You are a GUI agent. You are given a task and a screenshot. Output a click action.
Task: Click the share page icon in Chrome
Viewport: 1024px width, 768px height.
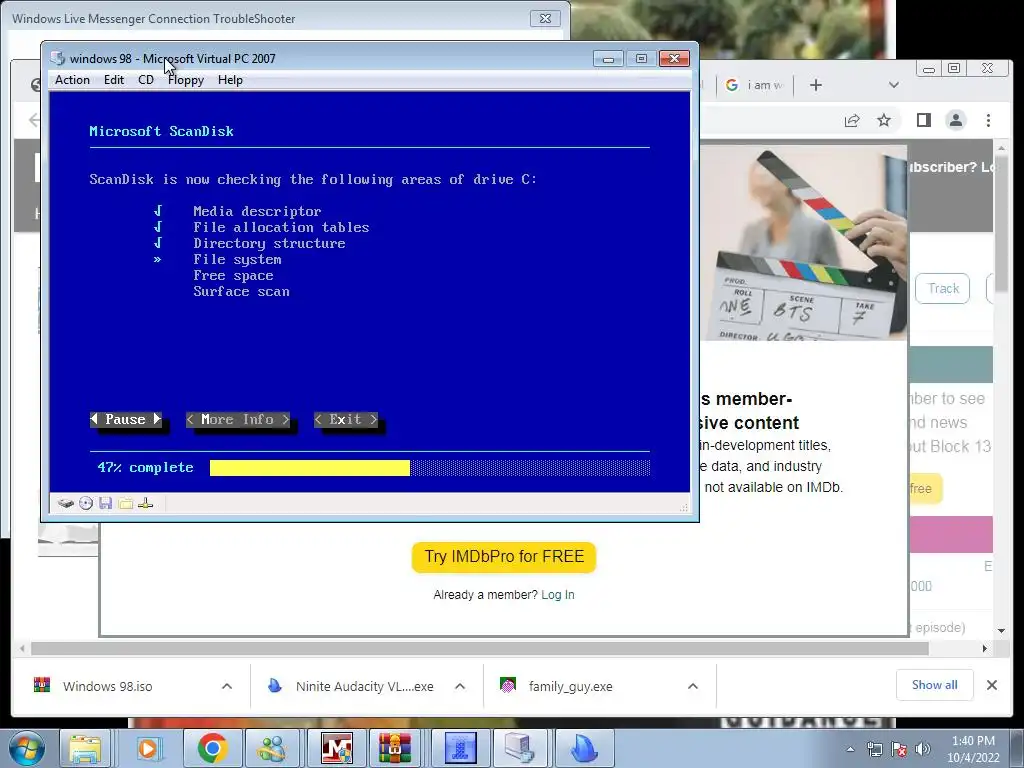click(852, 120)
